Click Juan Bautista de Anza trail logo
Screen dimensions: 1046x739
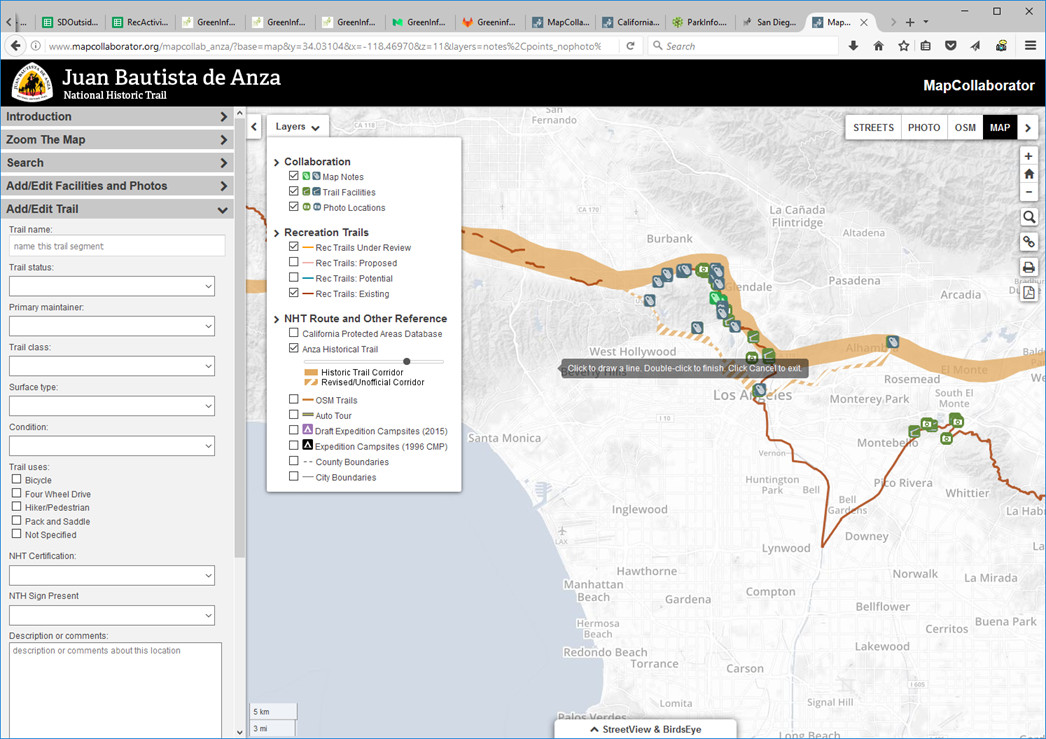click(31, 83)
